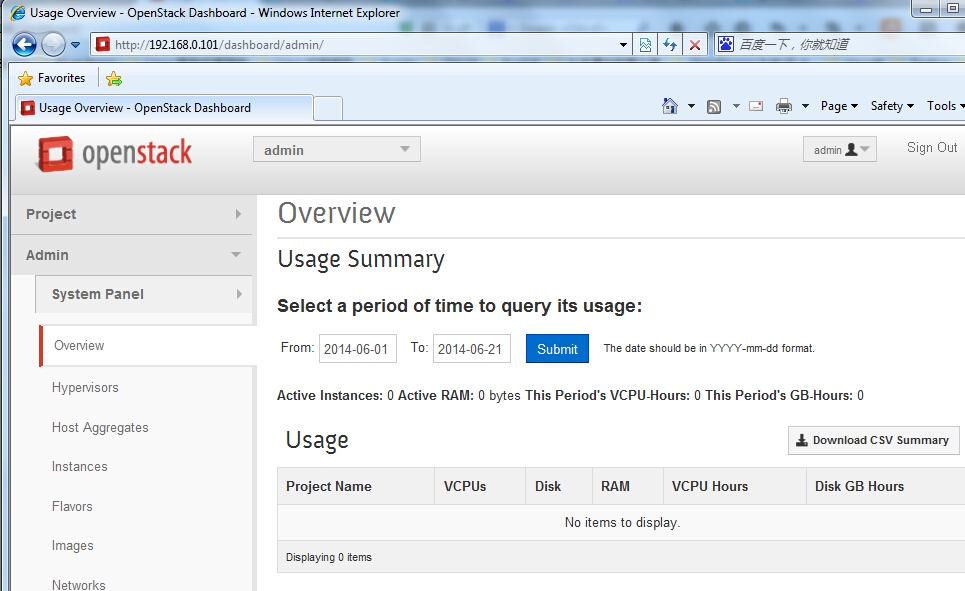The width and height of the screenshot is (965, 591).
Task: Open the Favorites star button
Action: [x=52, y=78]
